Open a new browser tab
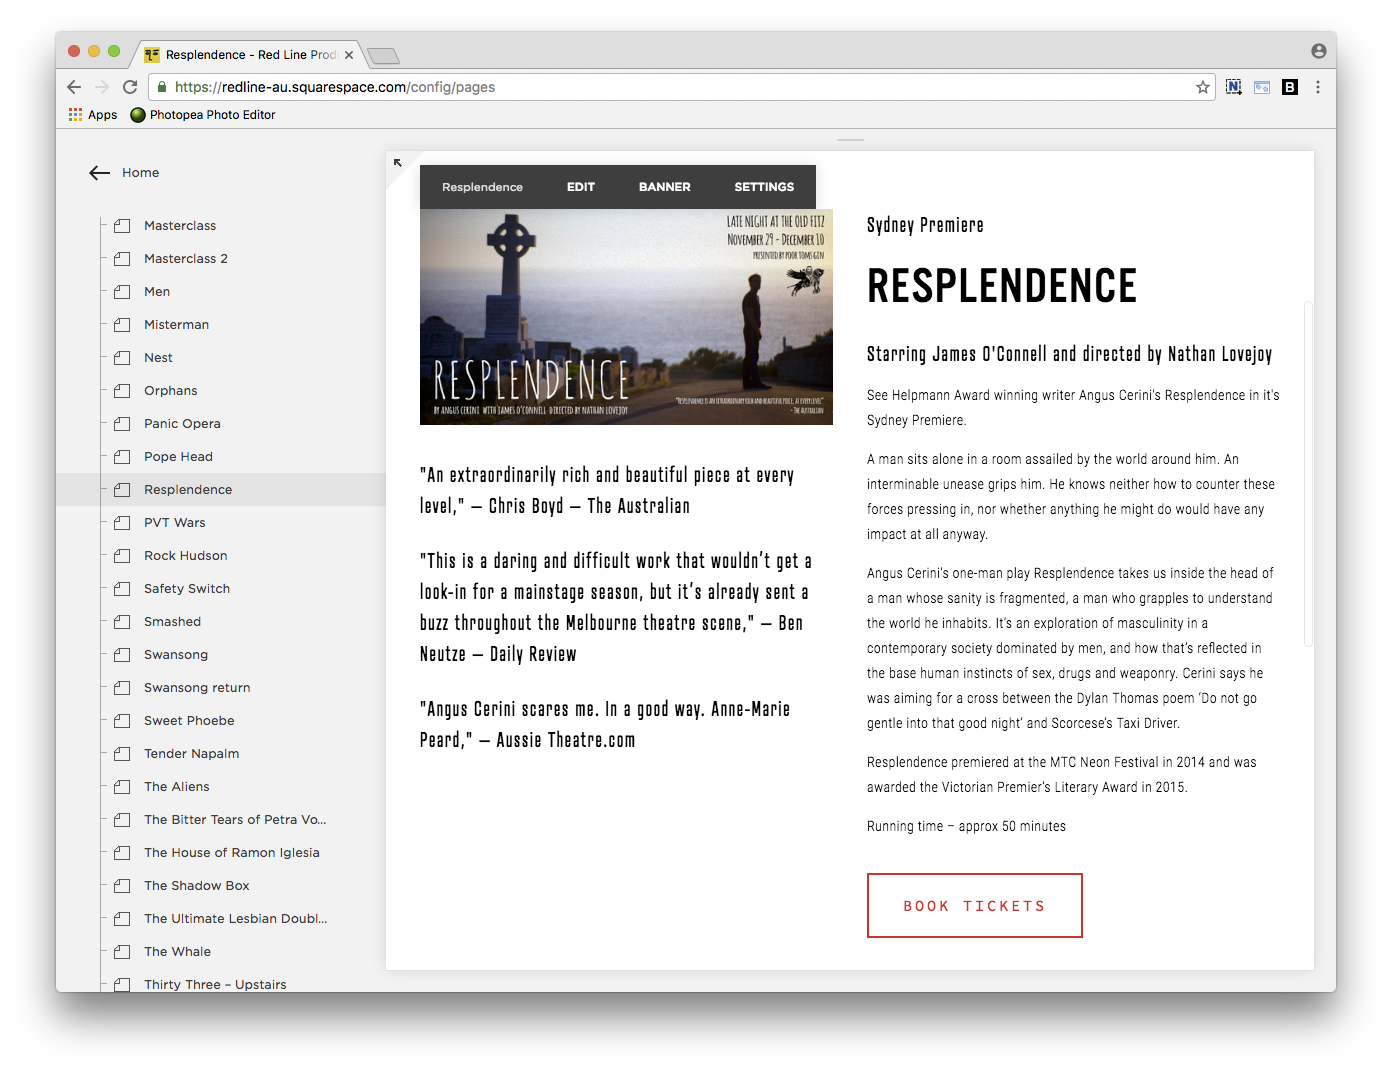The image size is (1392, 1072). click(383, 55)
